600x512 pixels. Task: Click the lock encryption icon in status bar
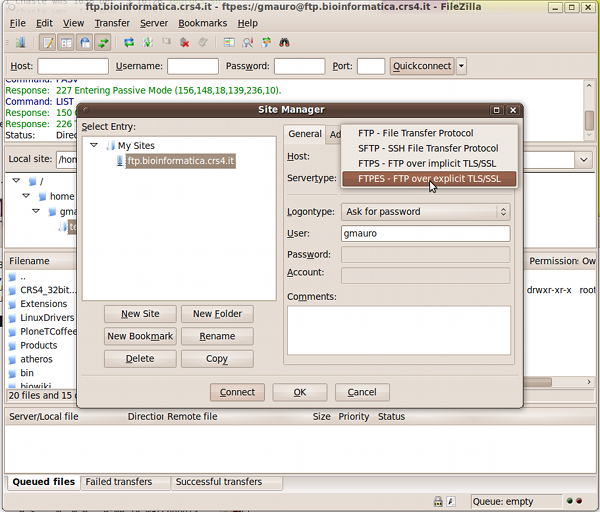tap(438, 501)
